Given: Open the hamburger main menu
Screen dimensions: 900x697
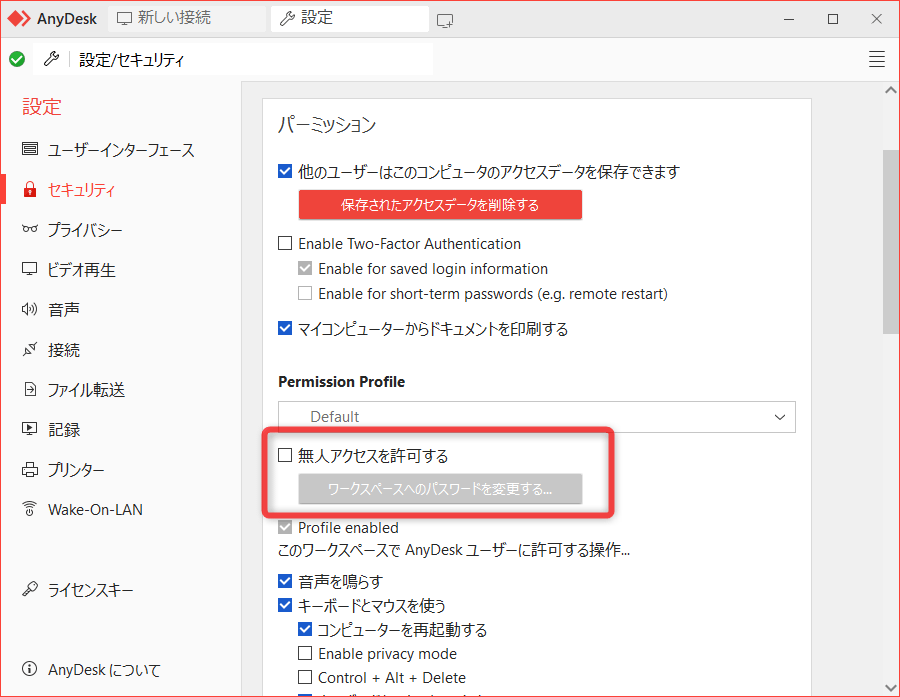Looking at the screenshot, I should 876,59.
